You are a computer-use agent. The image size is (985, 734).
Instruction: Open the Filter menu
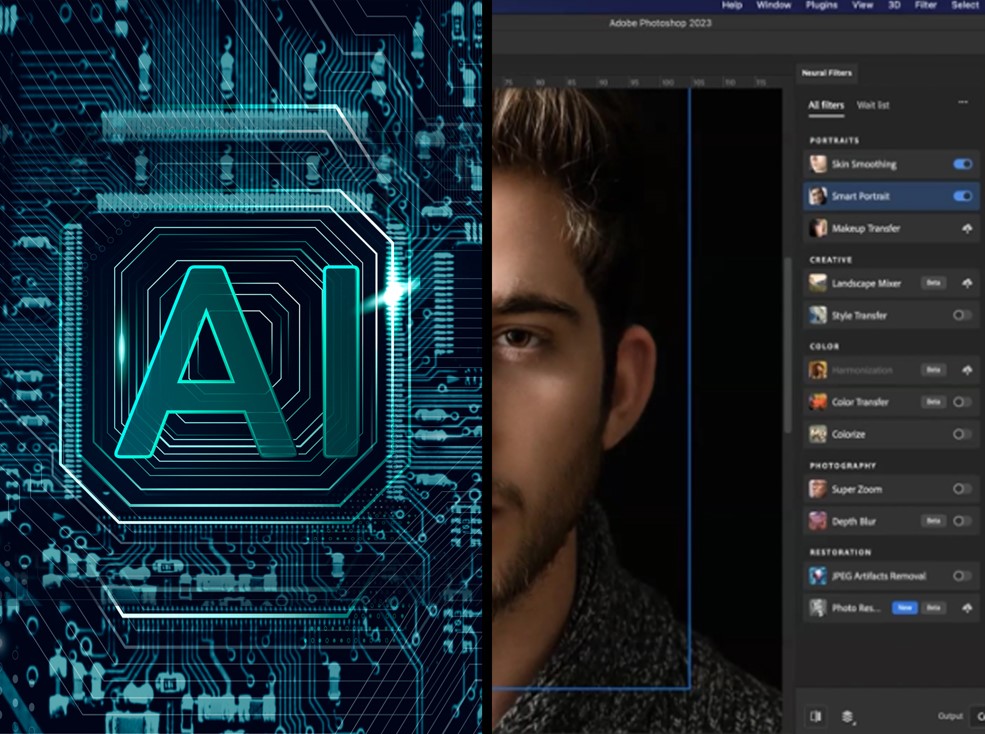[x=925, y=5]
